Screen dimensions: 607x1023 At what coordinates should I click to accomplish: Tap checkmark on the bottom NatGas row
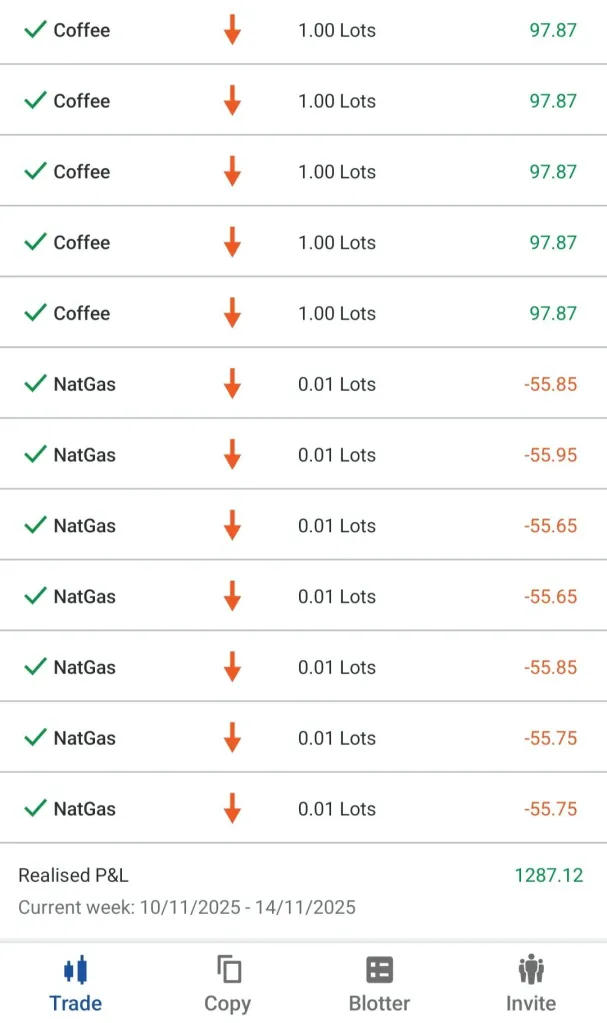click(36, 808)
